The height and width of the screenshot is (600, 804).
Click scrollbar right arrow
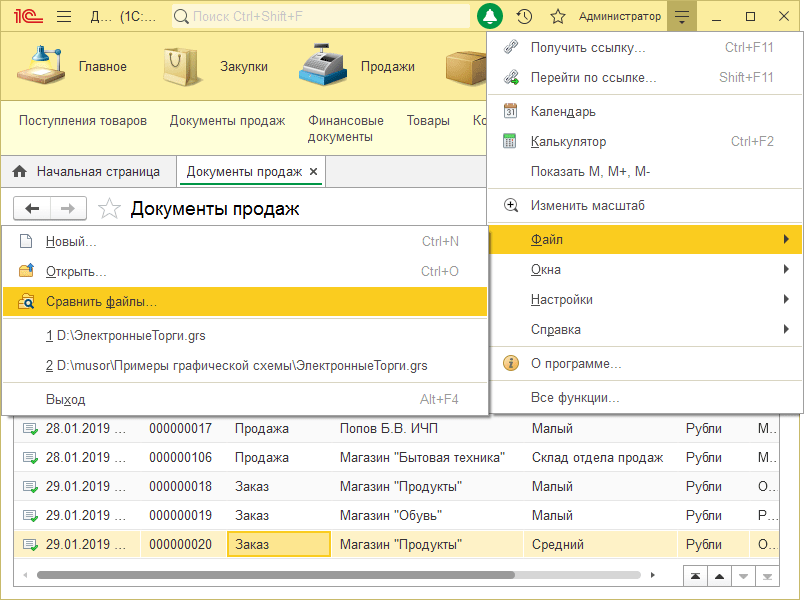coord(652,575)
